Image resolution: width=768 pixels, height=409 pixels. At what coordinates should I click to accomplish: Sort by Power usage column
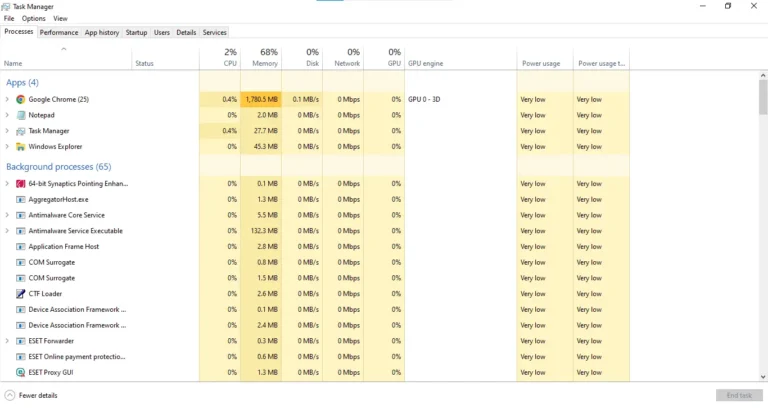545,58
